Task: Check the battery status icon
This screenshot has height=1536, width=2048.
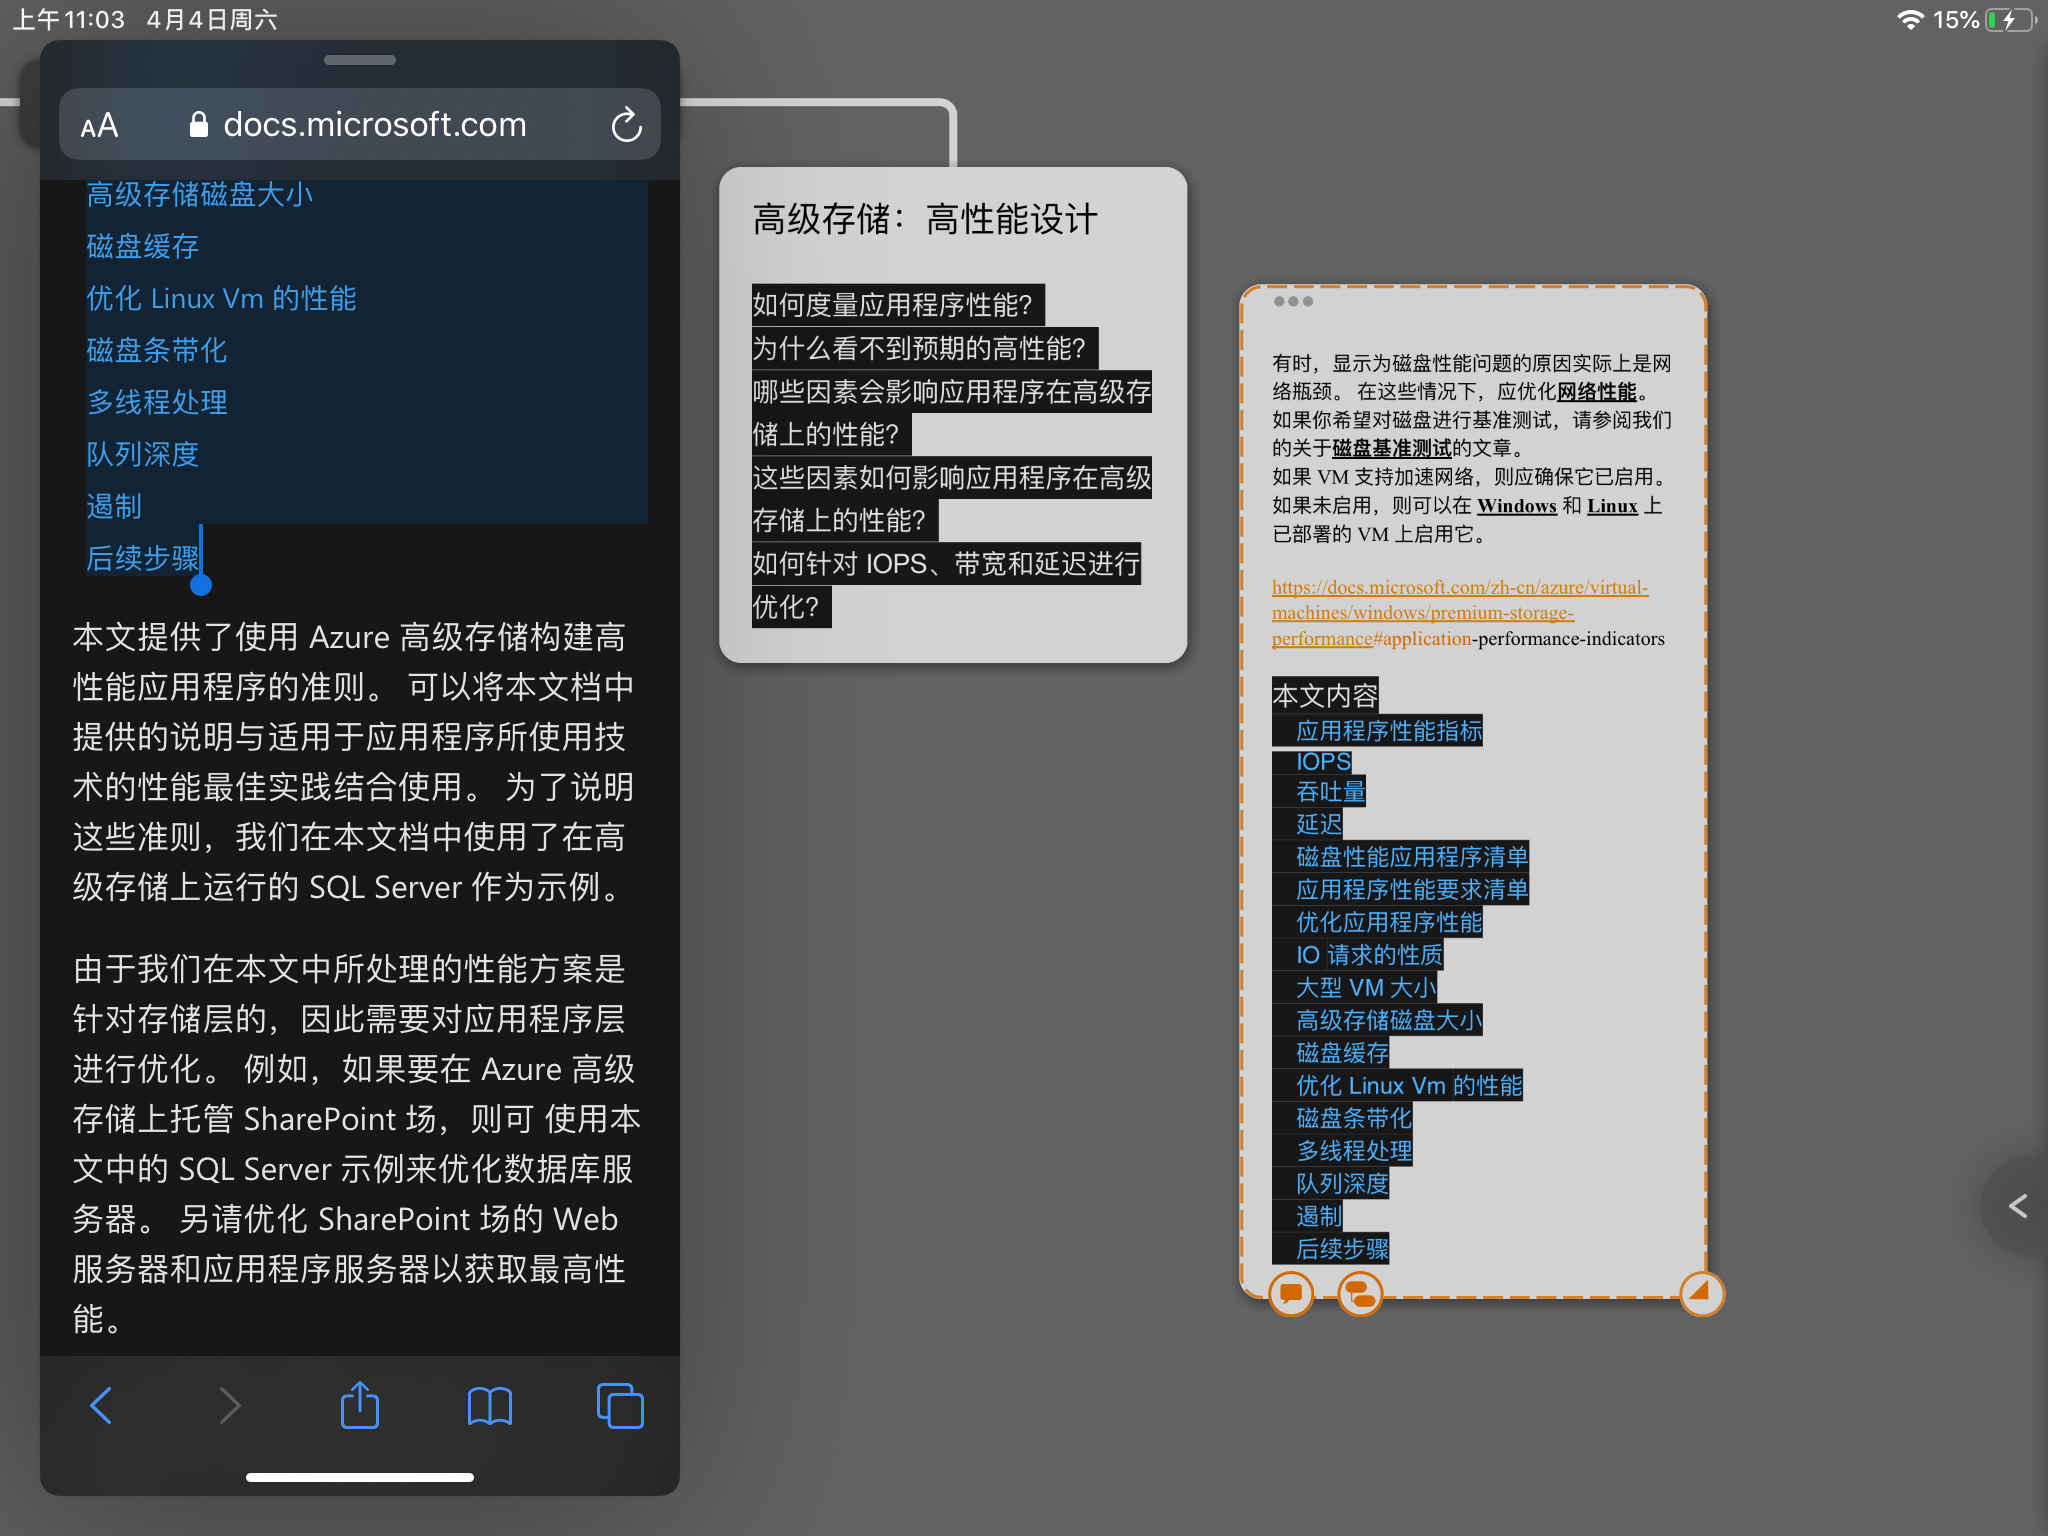Action: 2010,20
